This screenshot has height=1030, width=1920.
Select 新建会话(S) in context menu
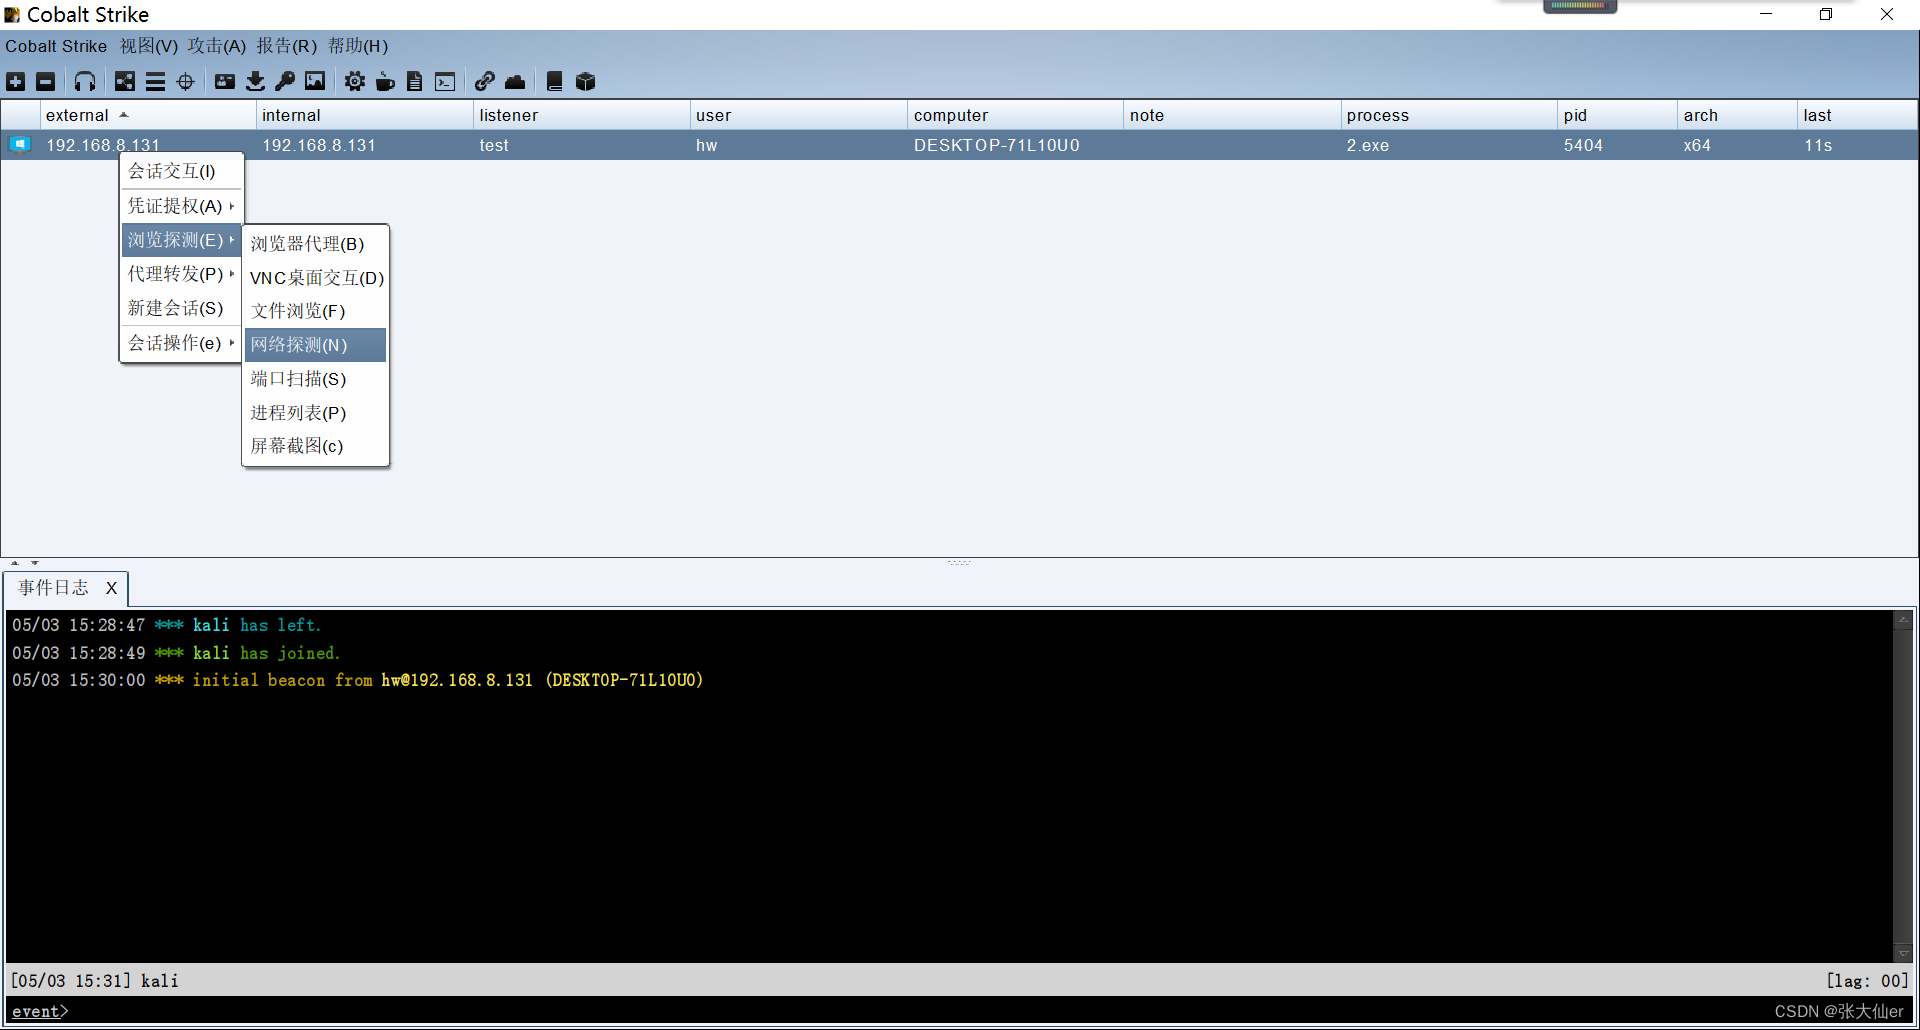point(181,308)
